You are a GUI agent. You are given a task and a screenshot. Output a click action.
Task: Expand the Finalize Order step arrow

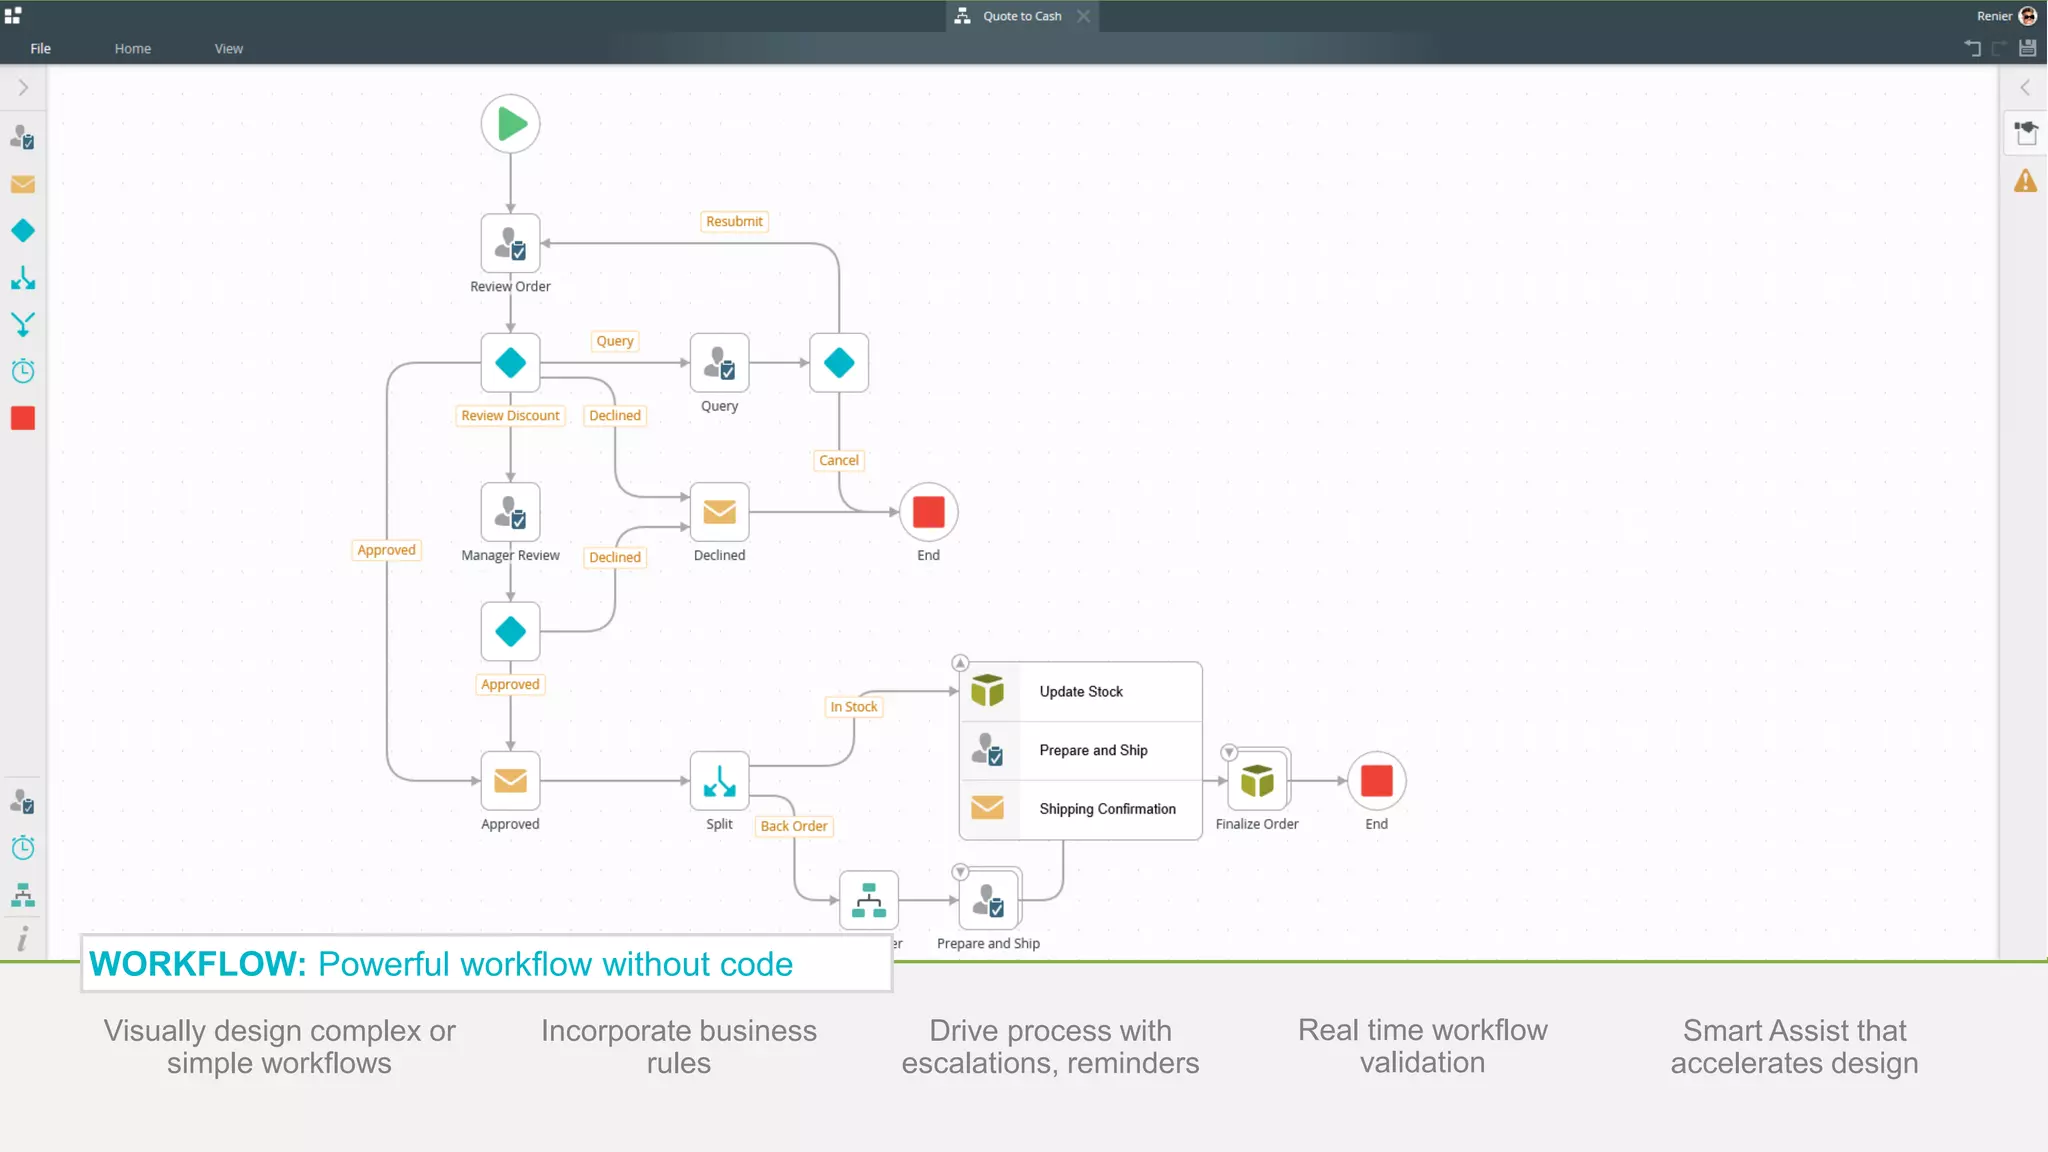pos(1229,752)
